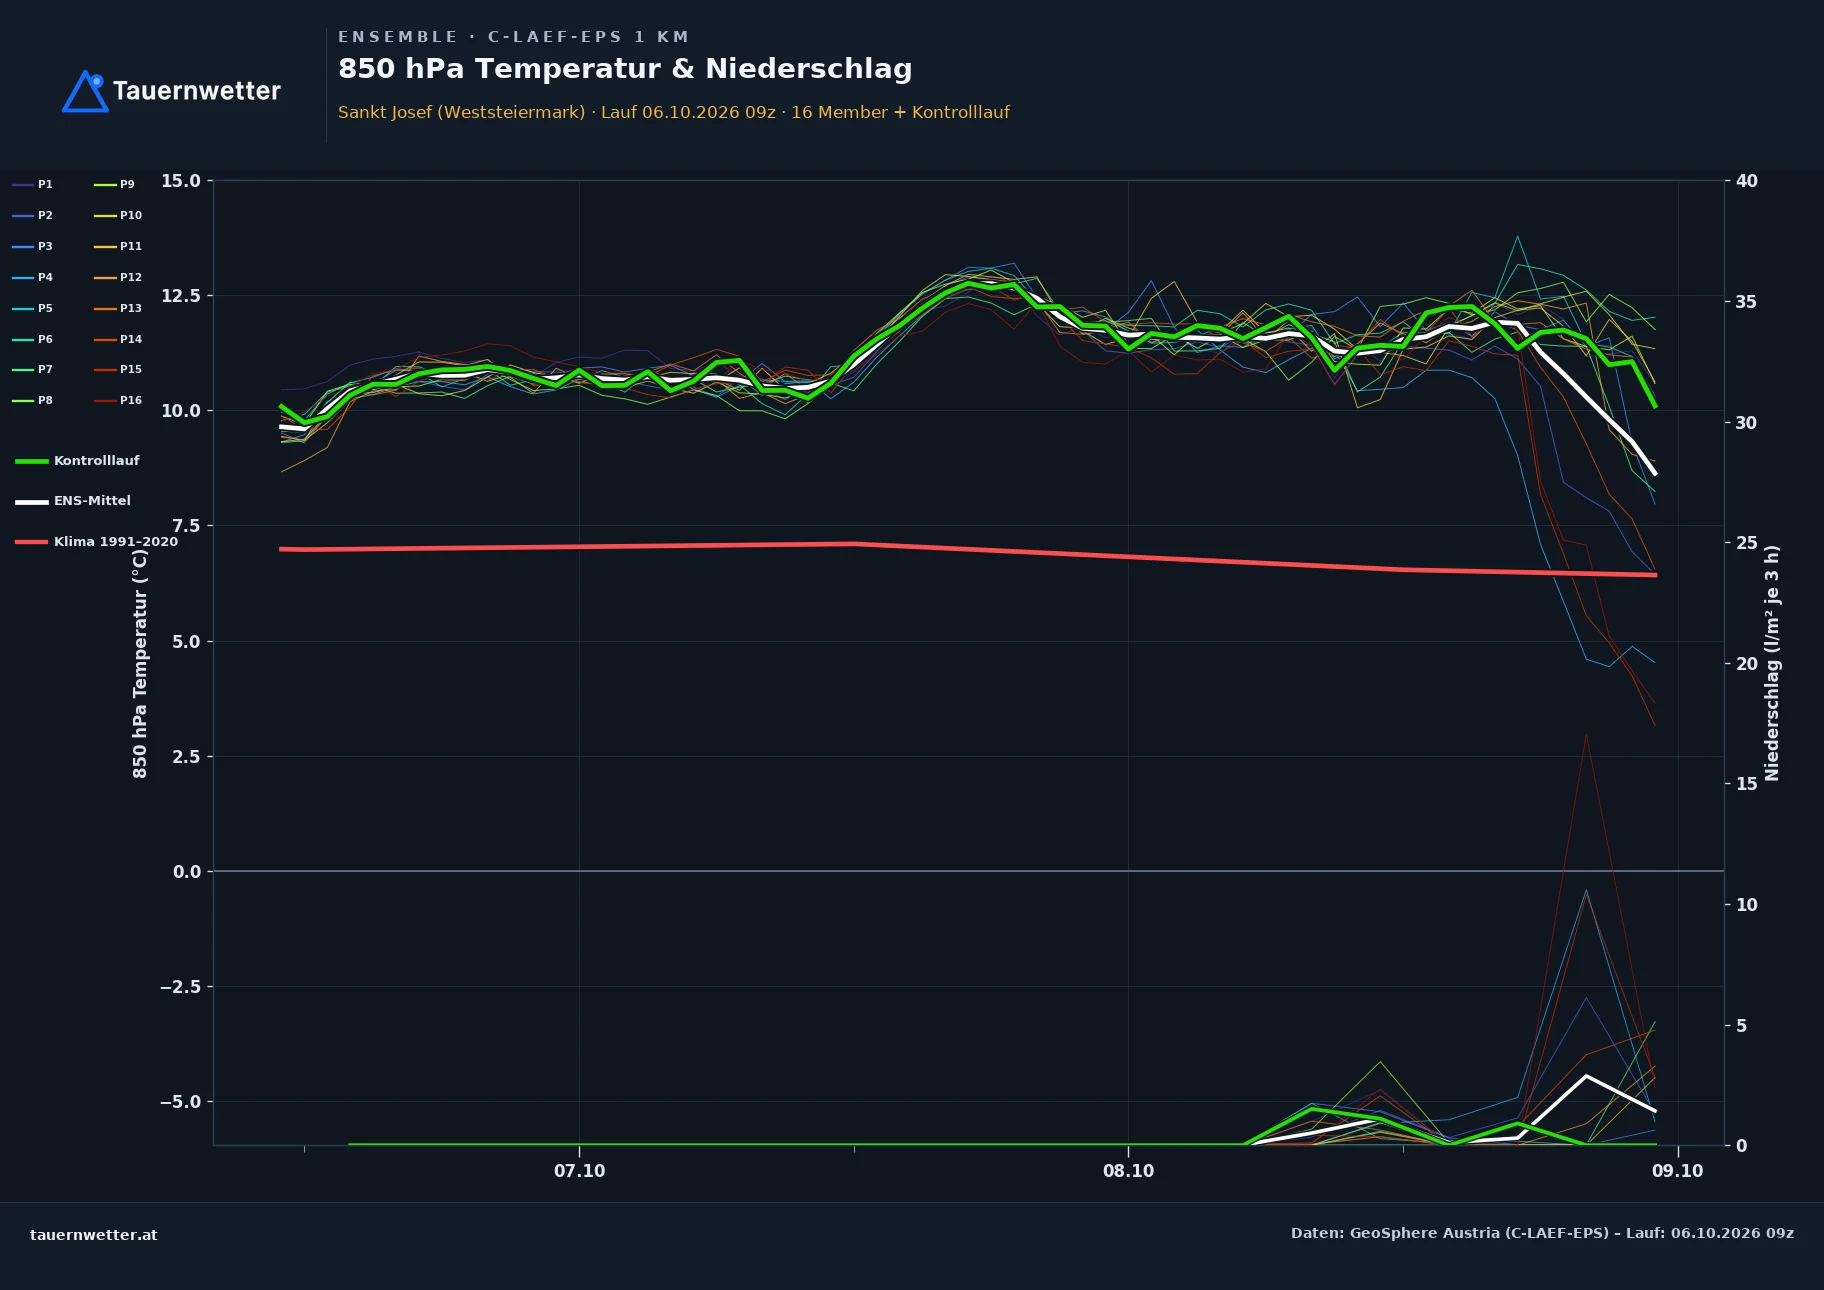Select the P13 legend entry
Screen dimensions: 1824x1290
point(118,308)
